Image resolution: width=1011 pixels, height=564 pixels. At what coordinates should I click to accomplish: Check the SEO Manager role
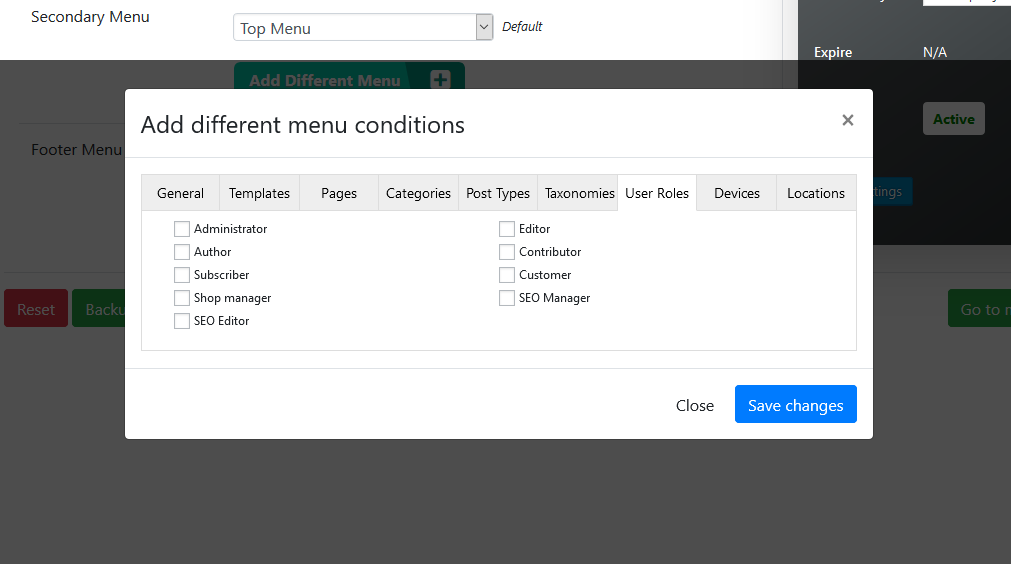click(507, 298)
